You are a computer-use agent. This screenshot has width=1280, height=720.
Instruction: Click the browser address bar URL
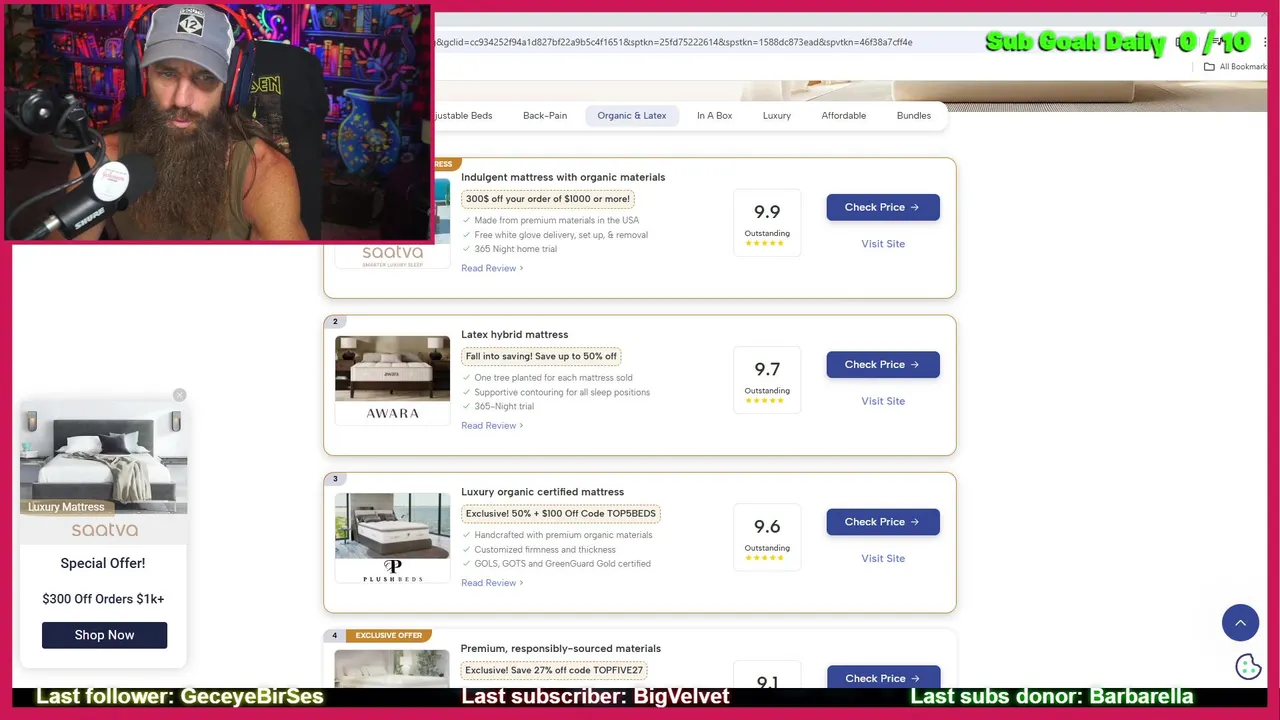pyautogui.click(x=673, y=42)
